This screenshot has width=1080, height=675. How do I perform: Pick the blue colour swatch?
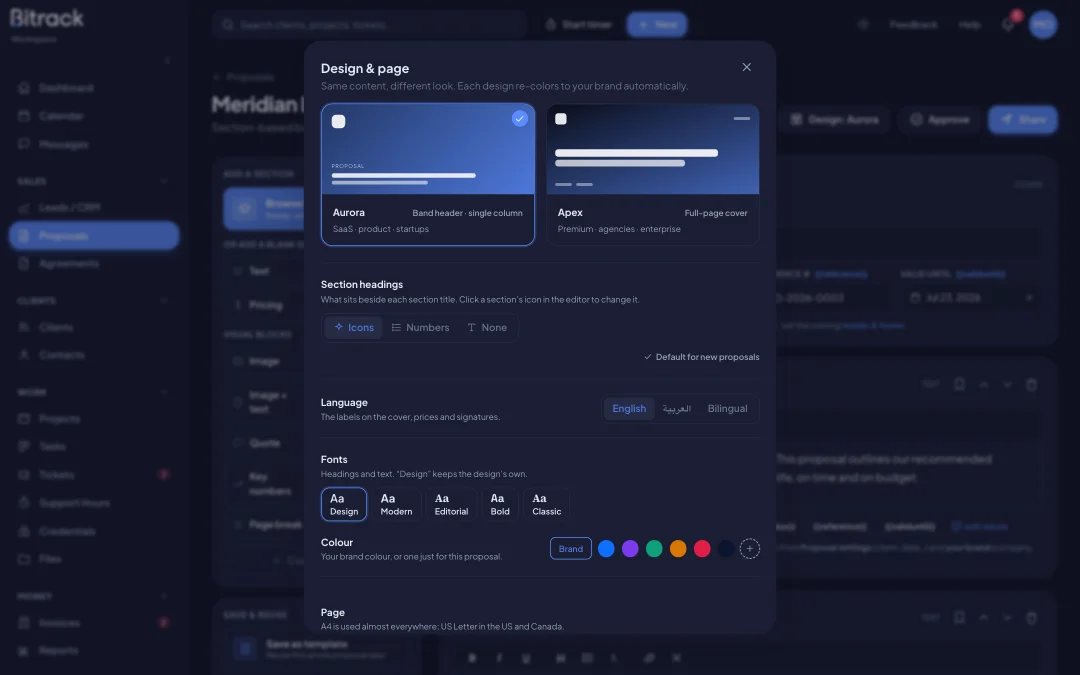pos(606,549)
